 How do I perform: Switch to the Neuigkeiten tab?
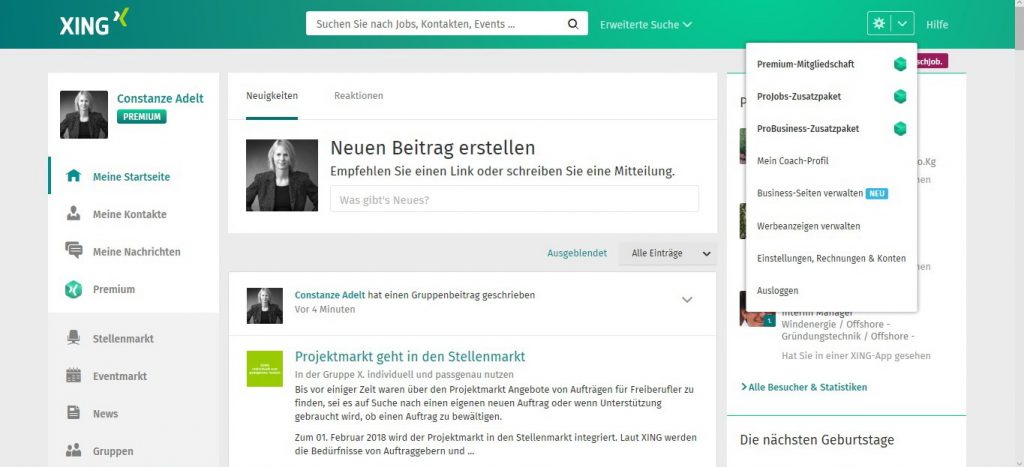(x=272, y=96)
